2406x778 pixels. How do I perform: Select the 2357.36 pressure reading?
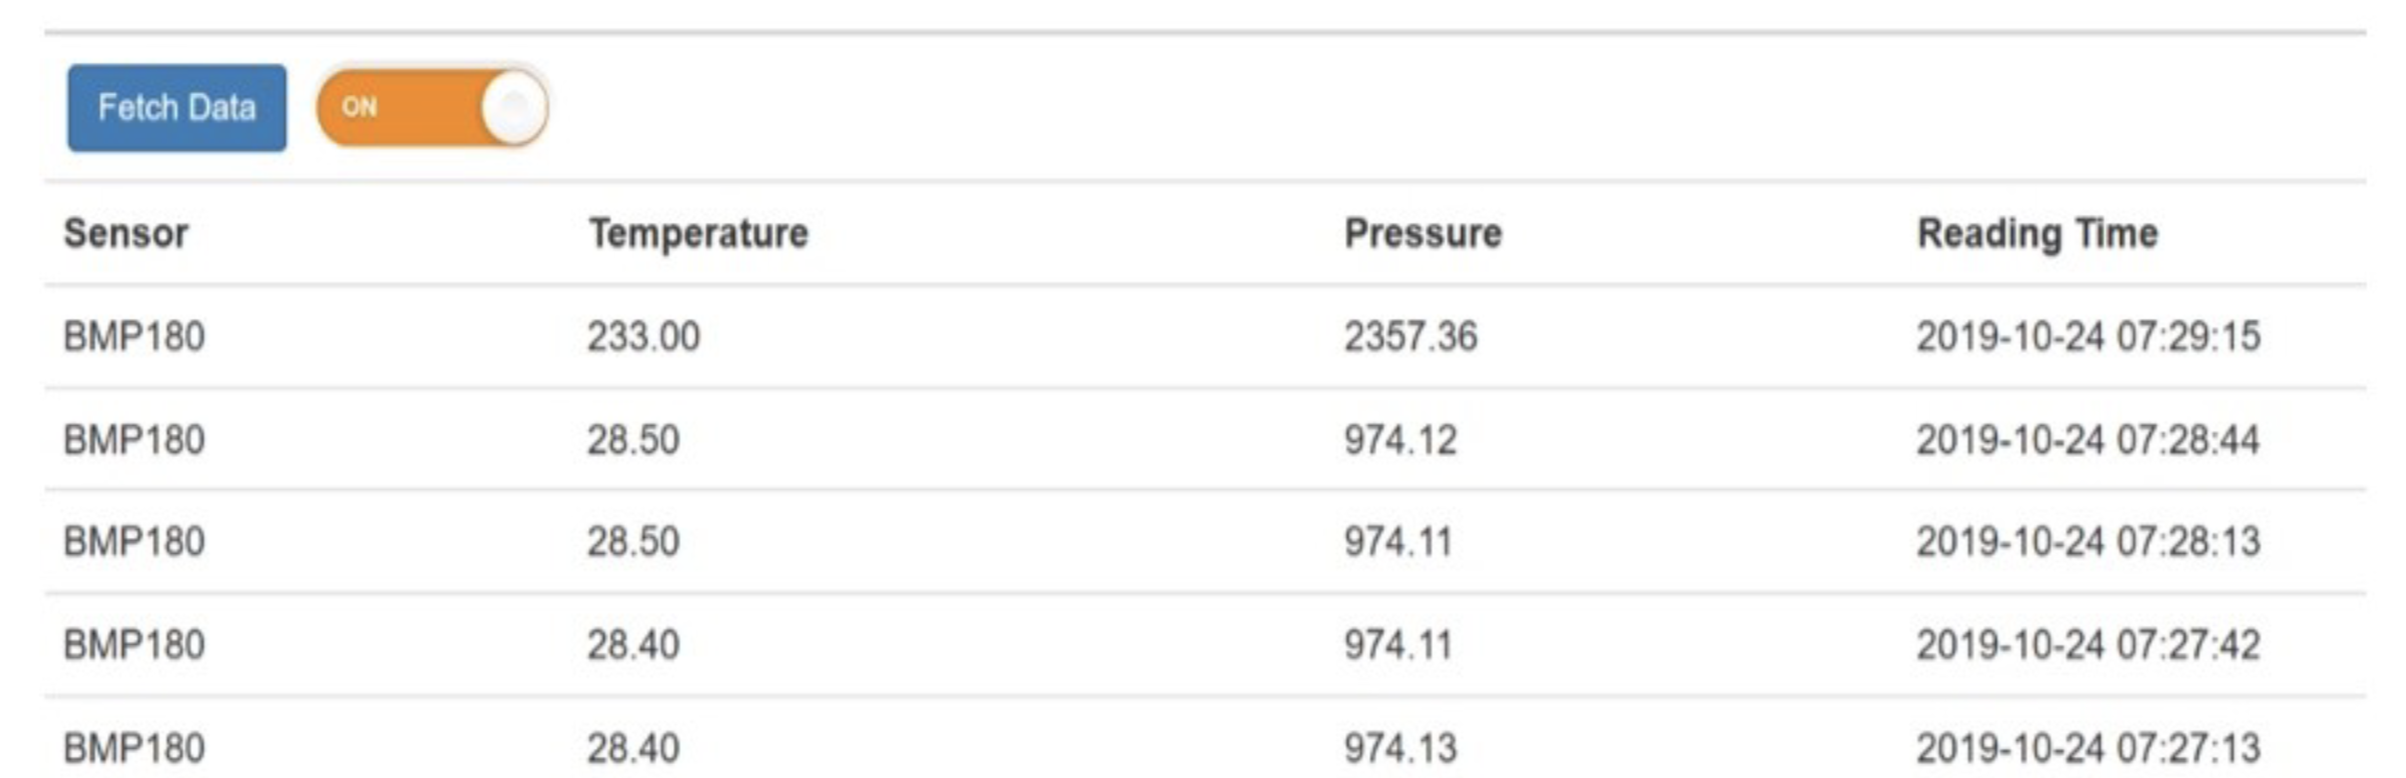1410,337
